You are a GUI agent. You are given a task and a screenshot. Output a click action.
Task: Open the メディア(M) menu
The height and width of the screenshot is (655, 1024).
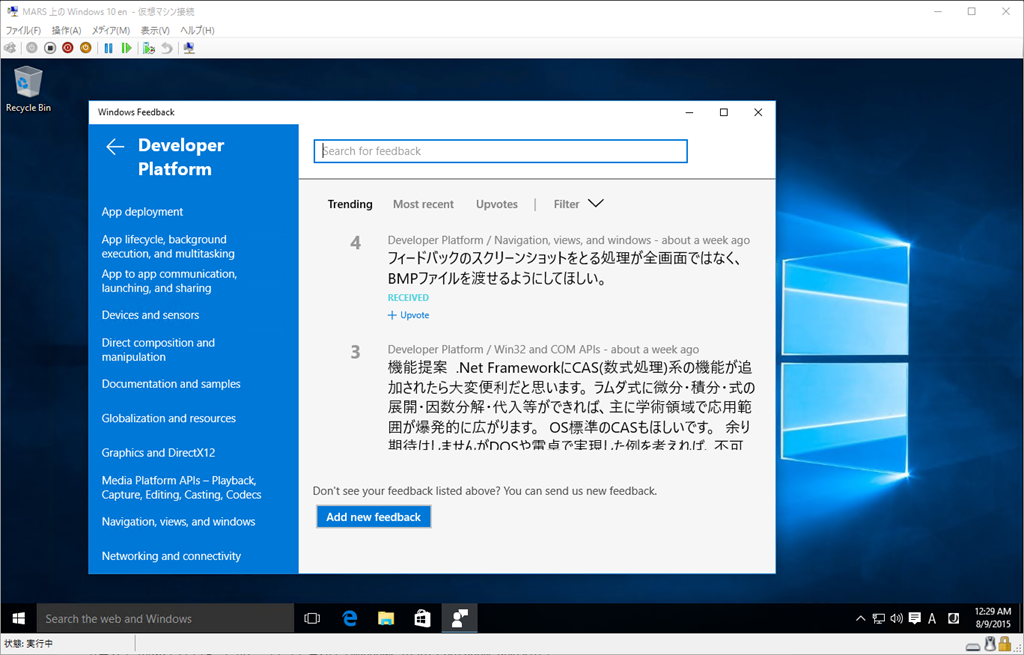coord(111,31)
